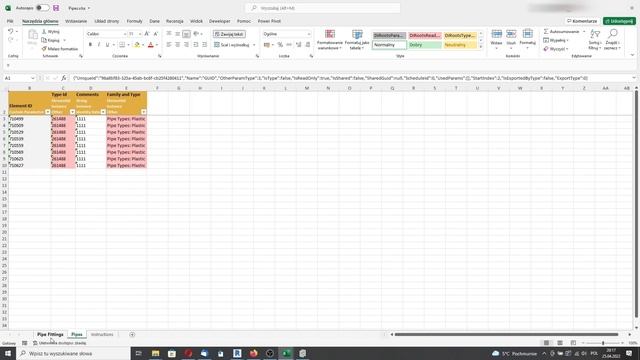Click the search box in the title bar
Image resolution: width=640 pixels, height=360 pixels.
tap(322, 8)
